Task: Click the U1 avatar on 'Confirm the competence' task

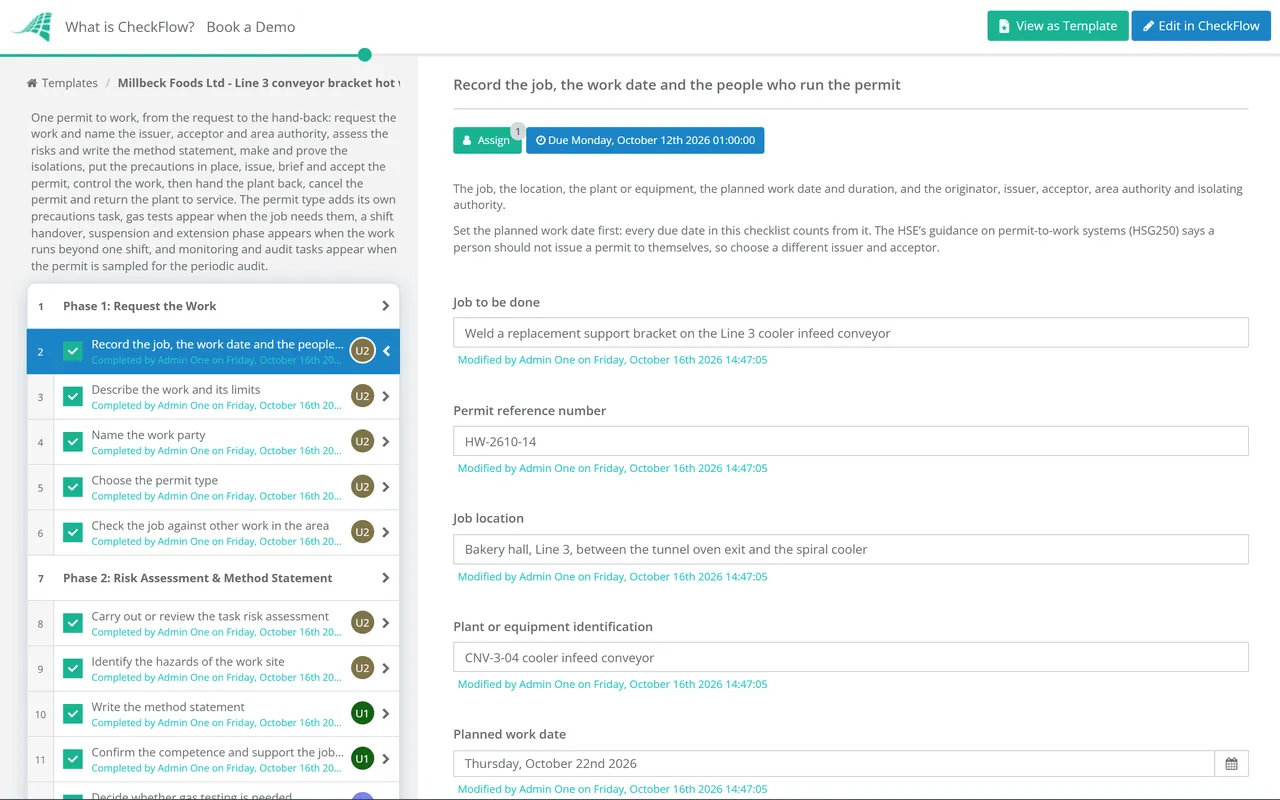Action: pos(362,759)
